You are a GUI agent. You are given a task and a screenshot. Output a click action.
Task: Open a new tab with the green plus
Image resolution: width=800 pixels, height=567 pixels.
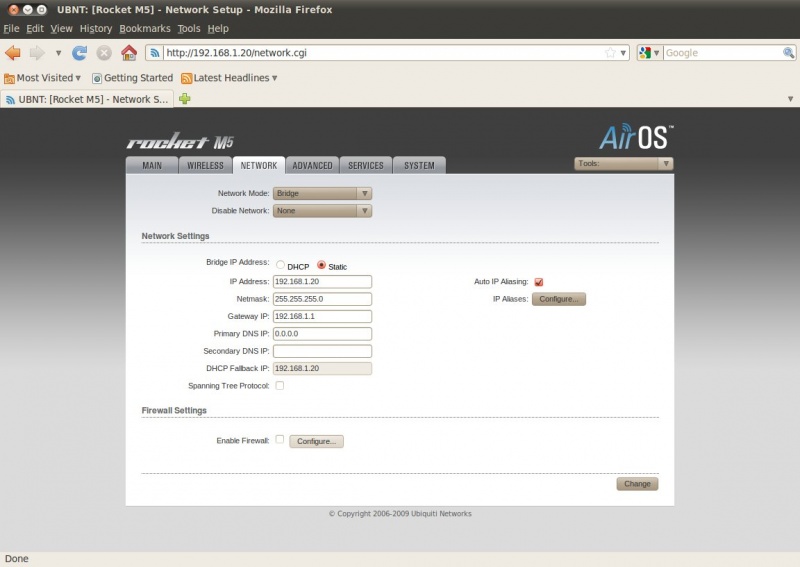(x=185, y=98)
